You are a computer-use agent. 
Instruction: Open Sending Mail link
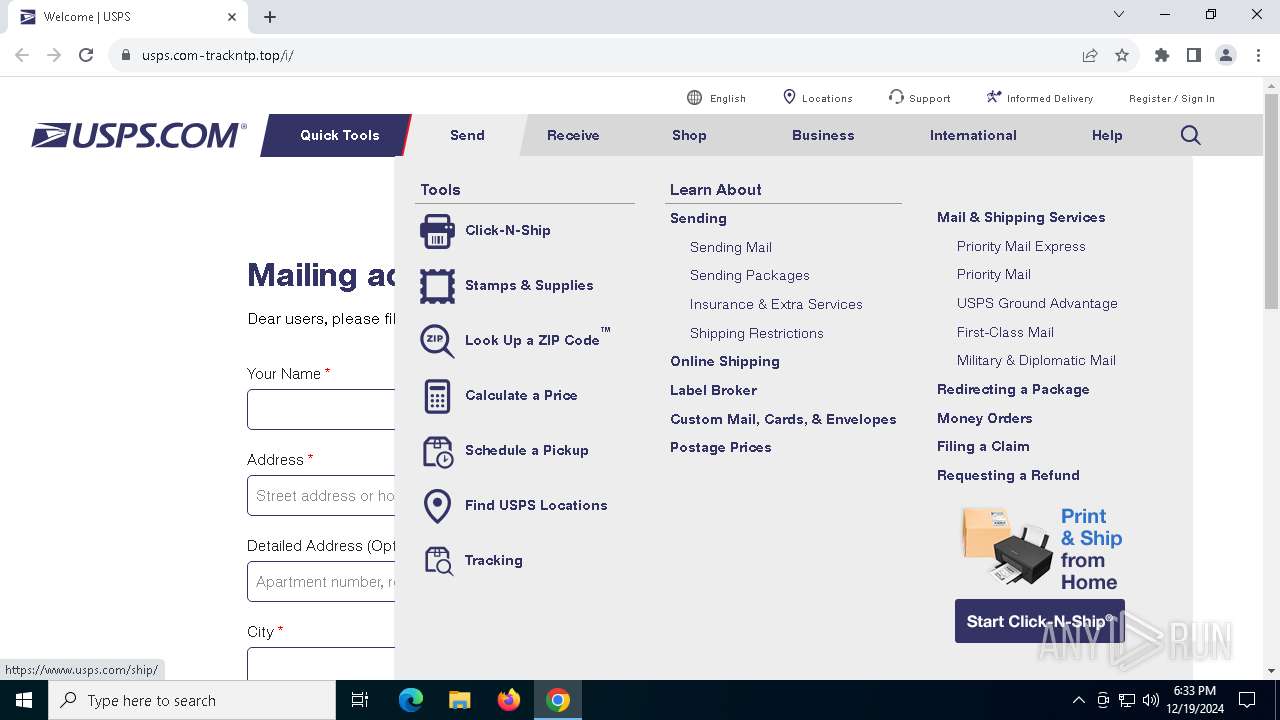tap(731, 247)
